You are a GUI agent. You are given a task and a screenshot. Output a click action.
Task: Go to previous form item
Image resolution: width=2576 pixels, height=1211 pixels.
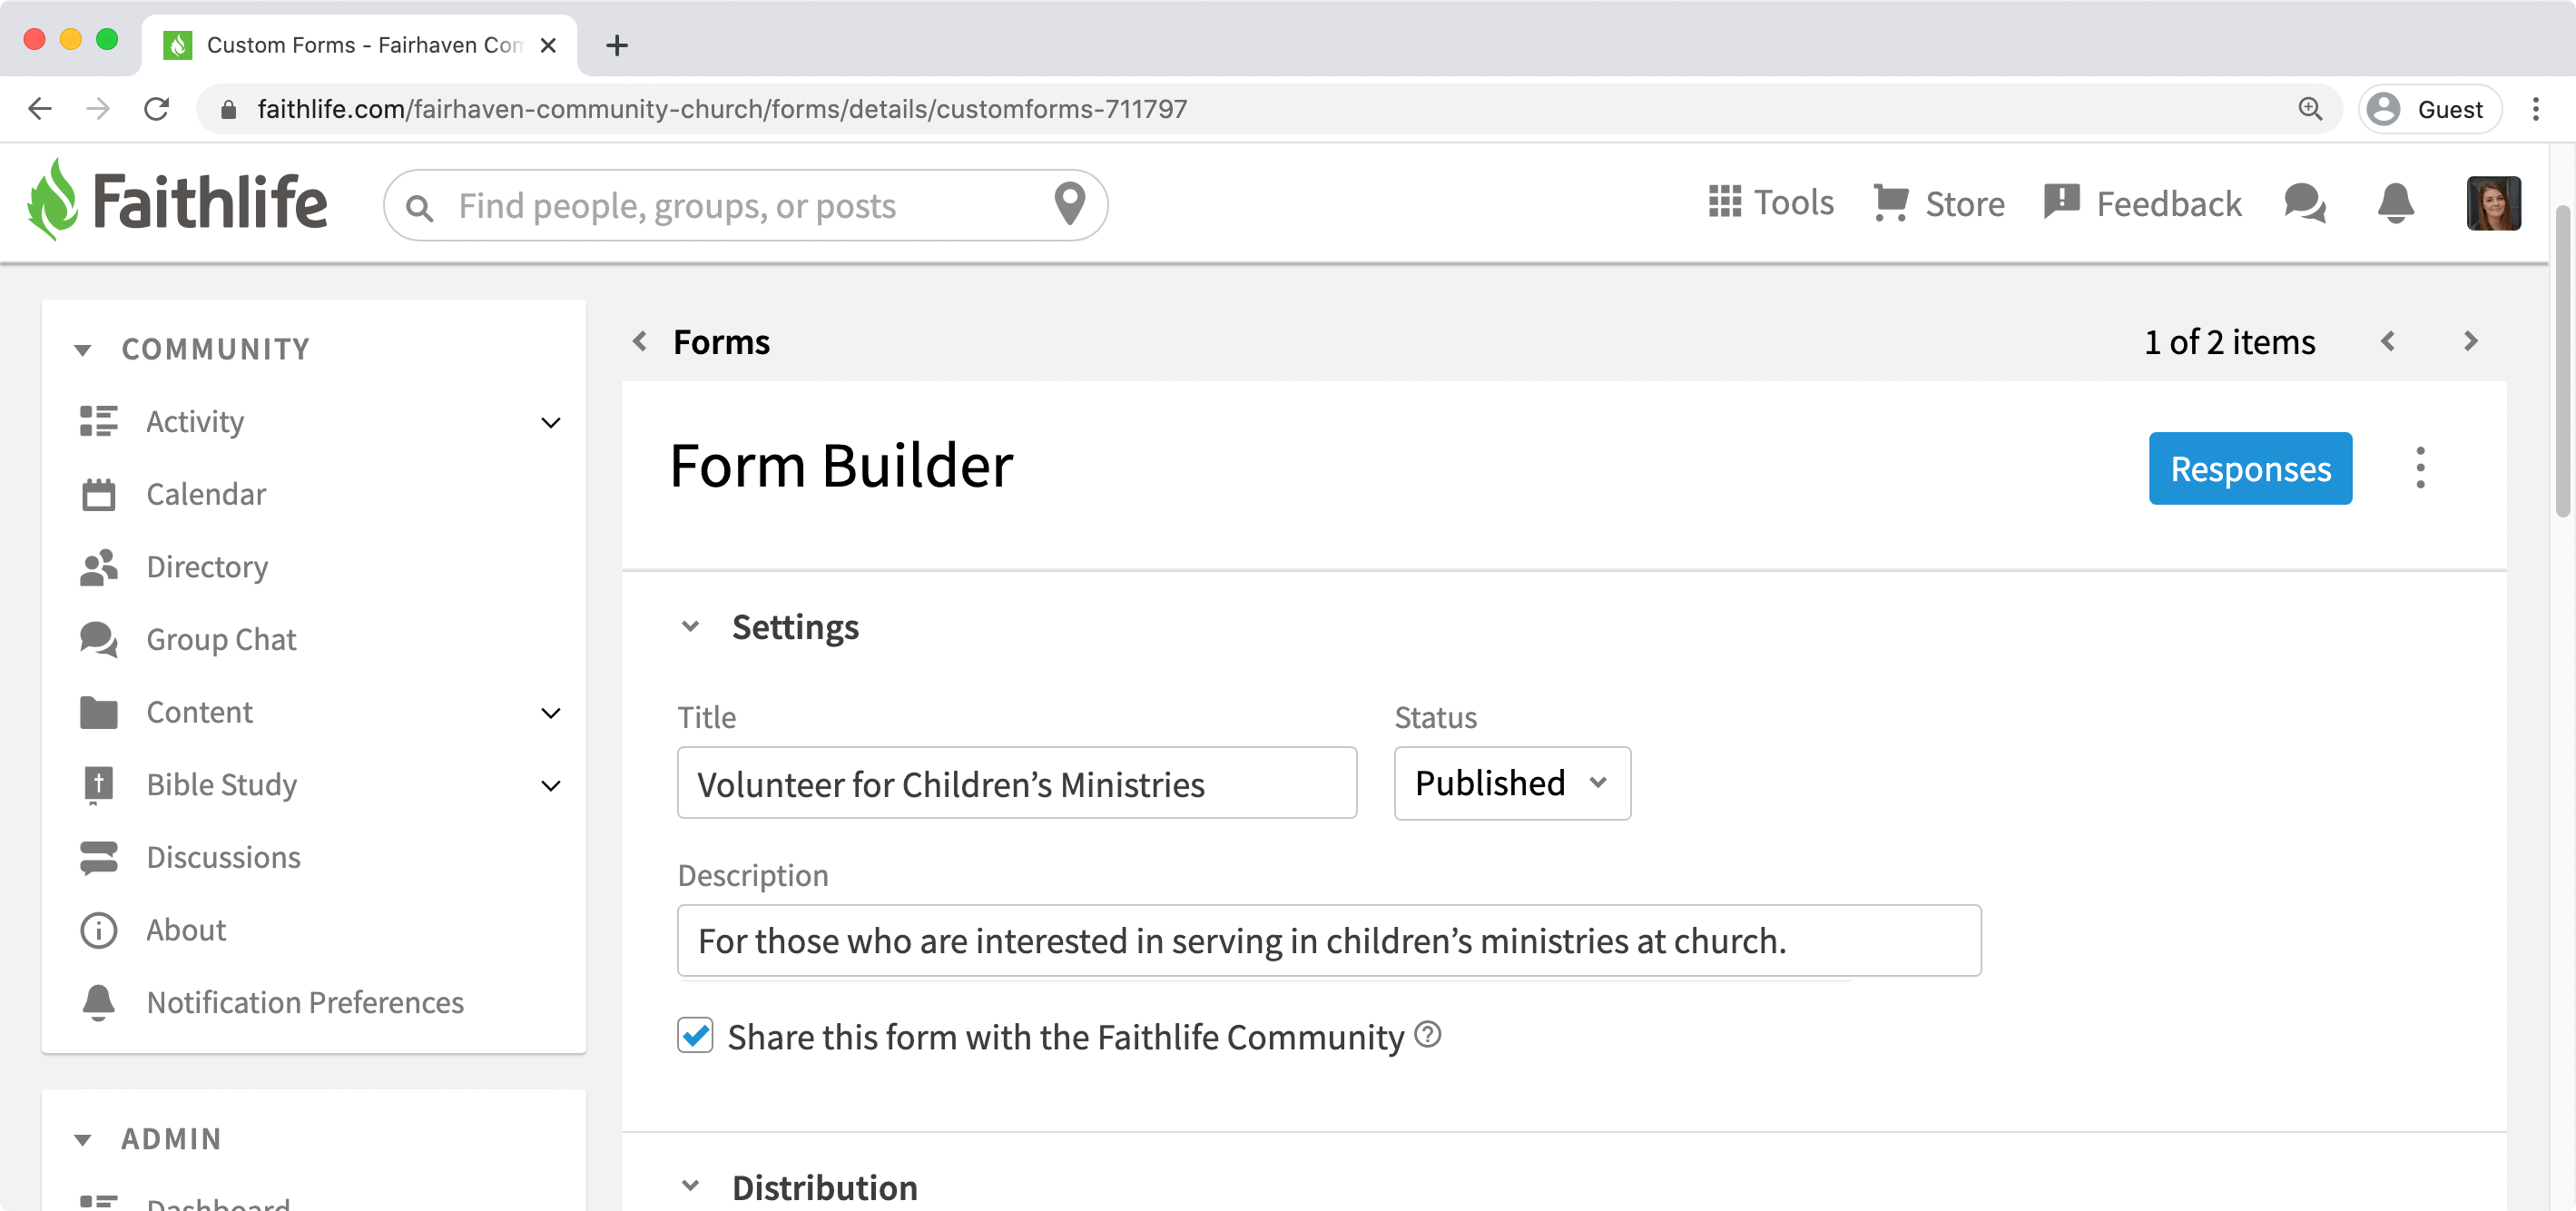[2388, 341]
